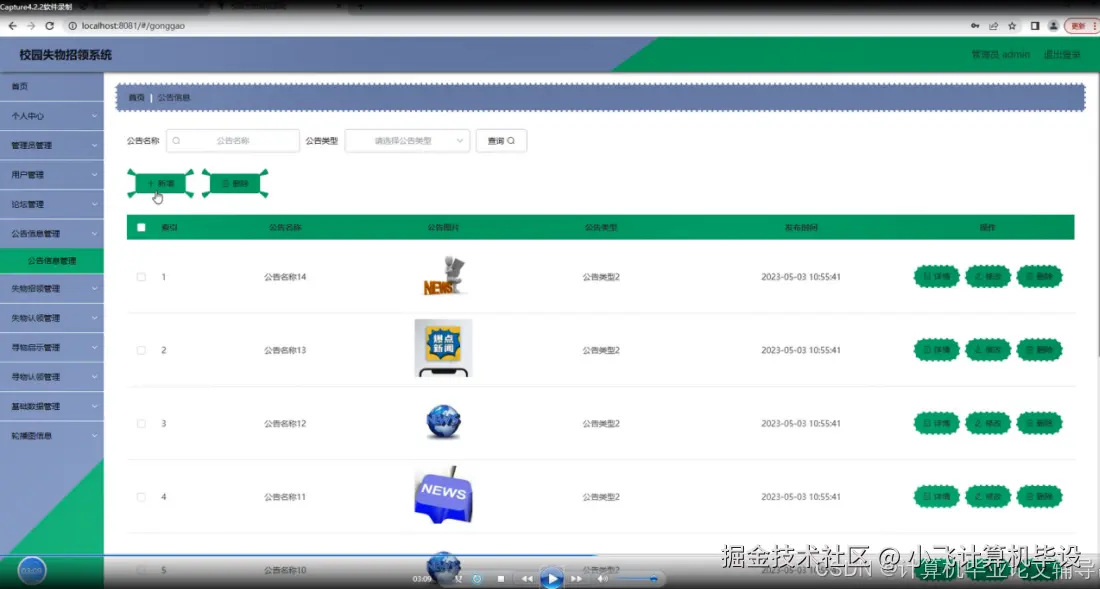The height and width of the screenshot is (589, 1100).
Task: Click the blue NEWS key thumbnail of 公告名称11
Action: 443,496
